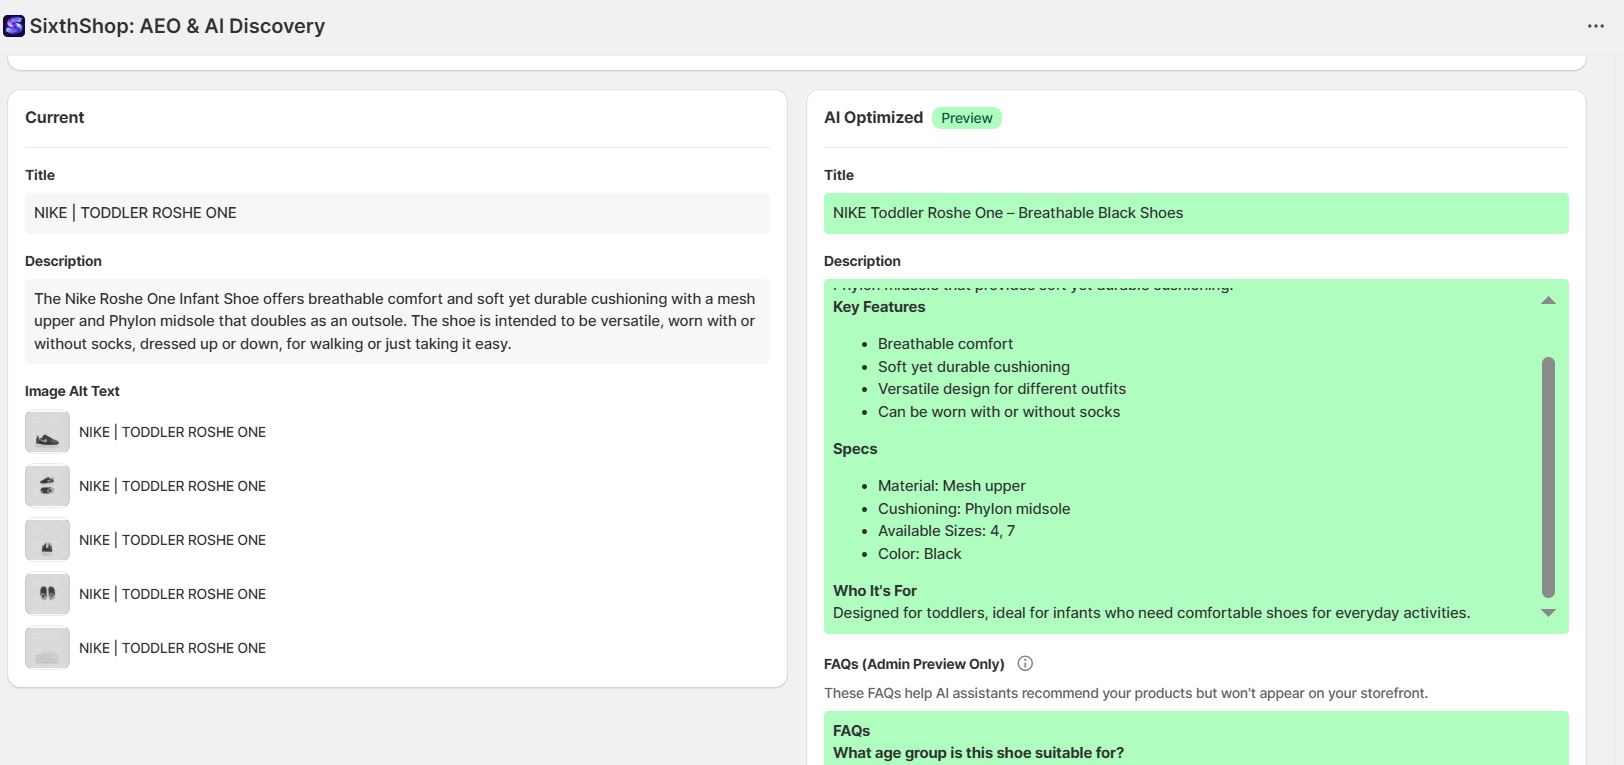Click the 'Specs' heading
The height and width of the screenshot is (765, 1624).
(855, 449)
